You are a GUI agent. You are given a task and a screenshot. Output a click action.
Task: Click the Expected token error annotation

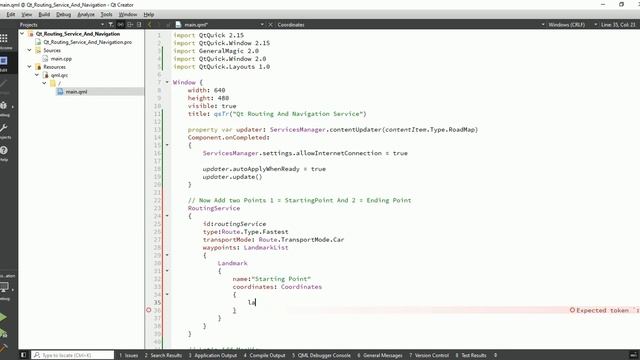[x=604, y=310]
